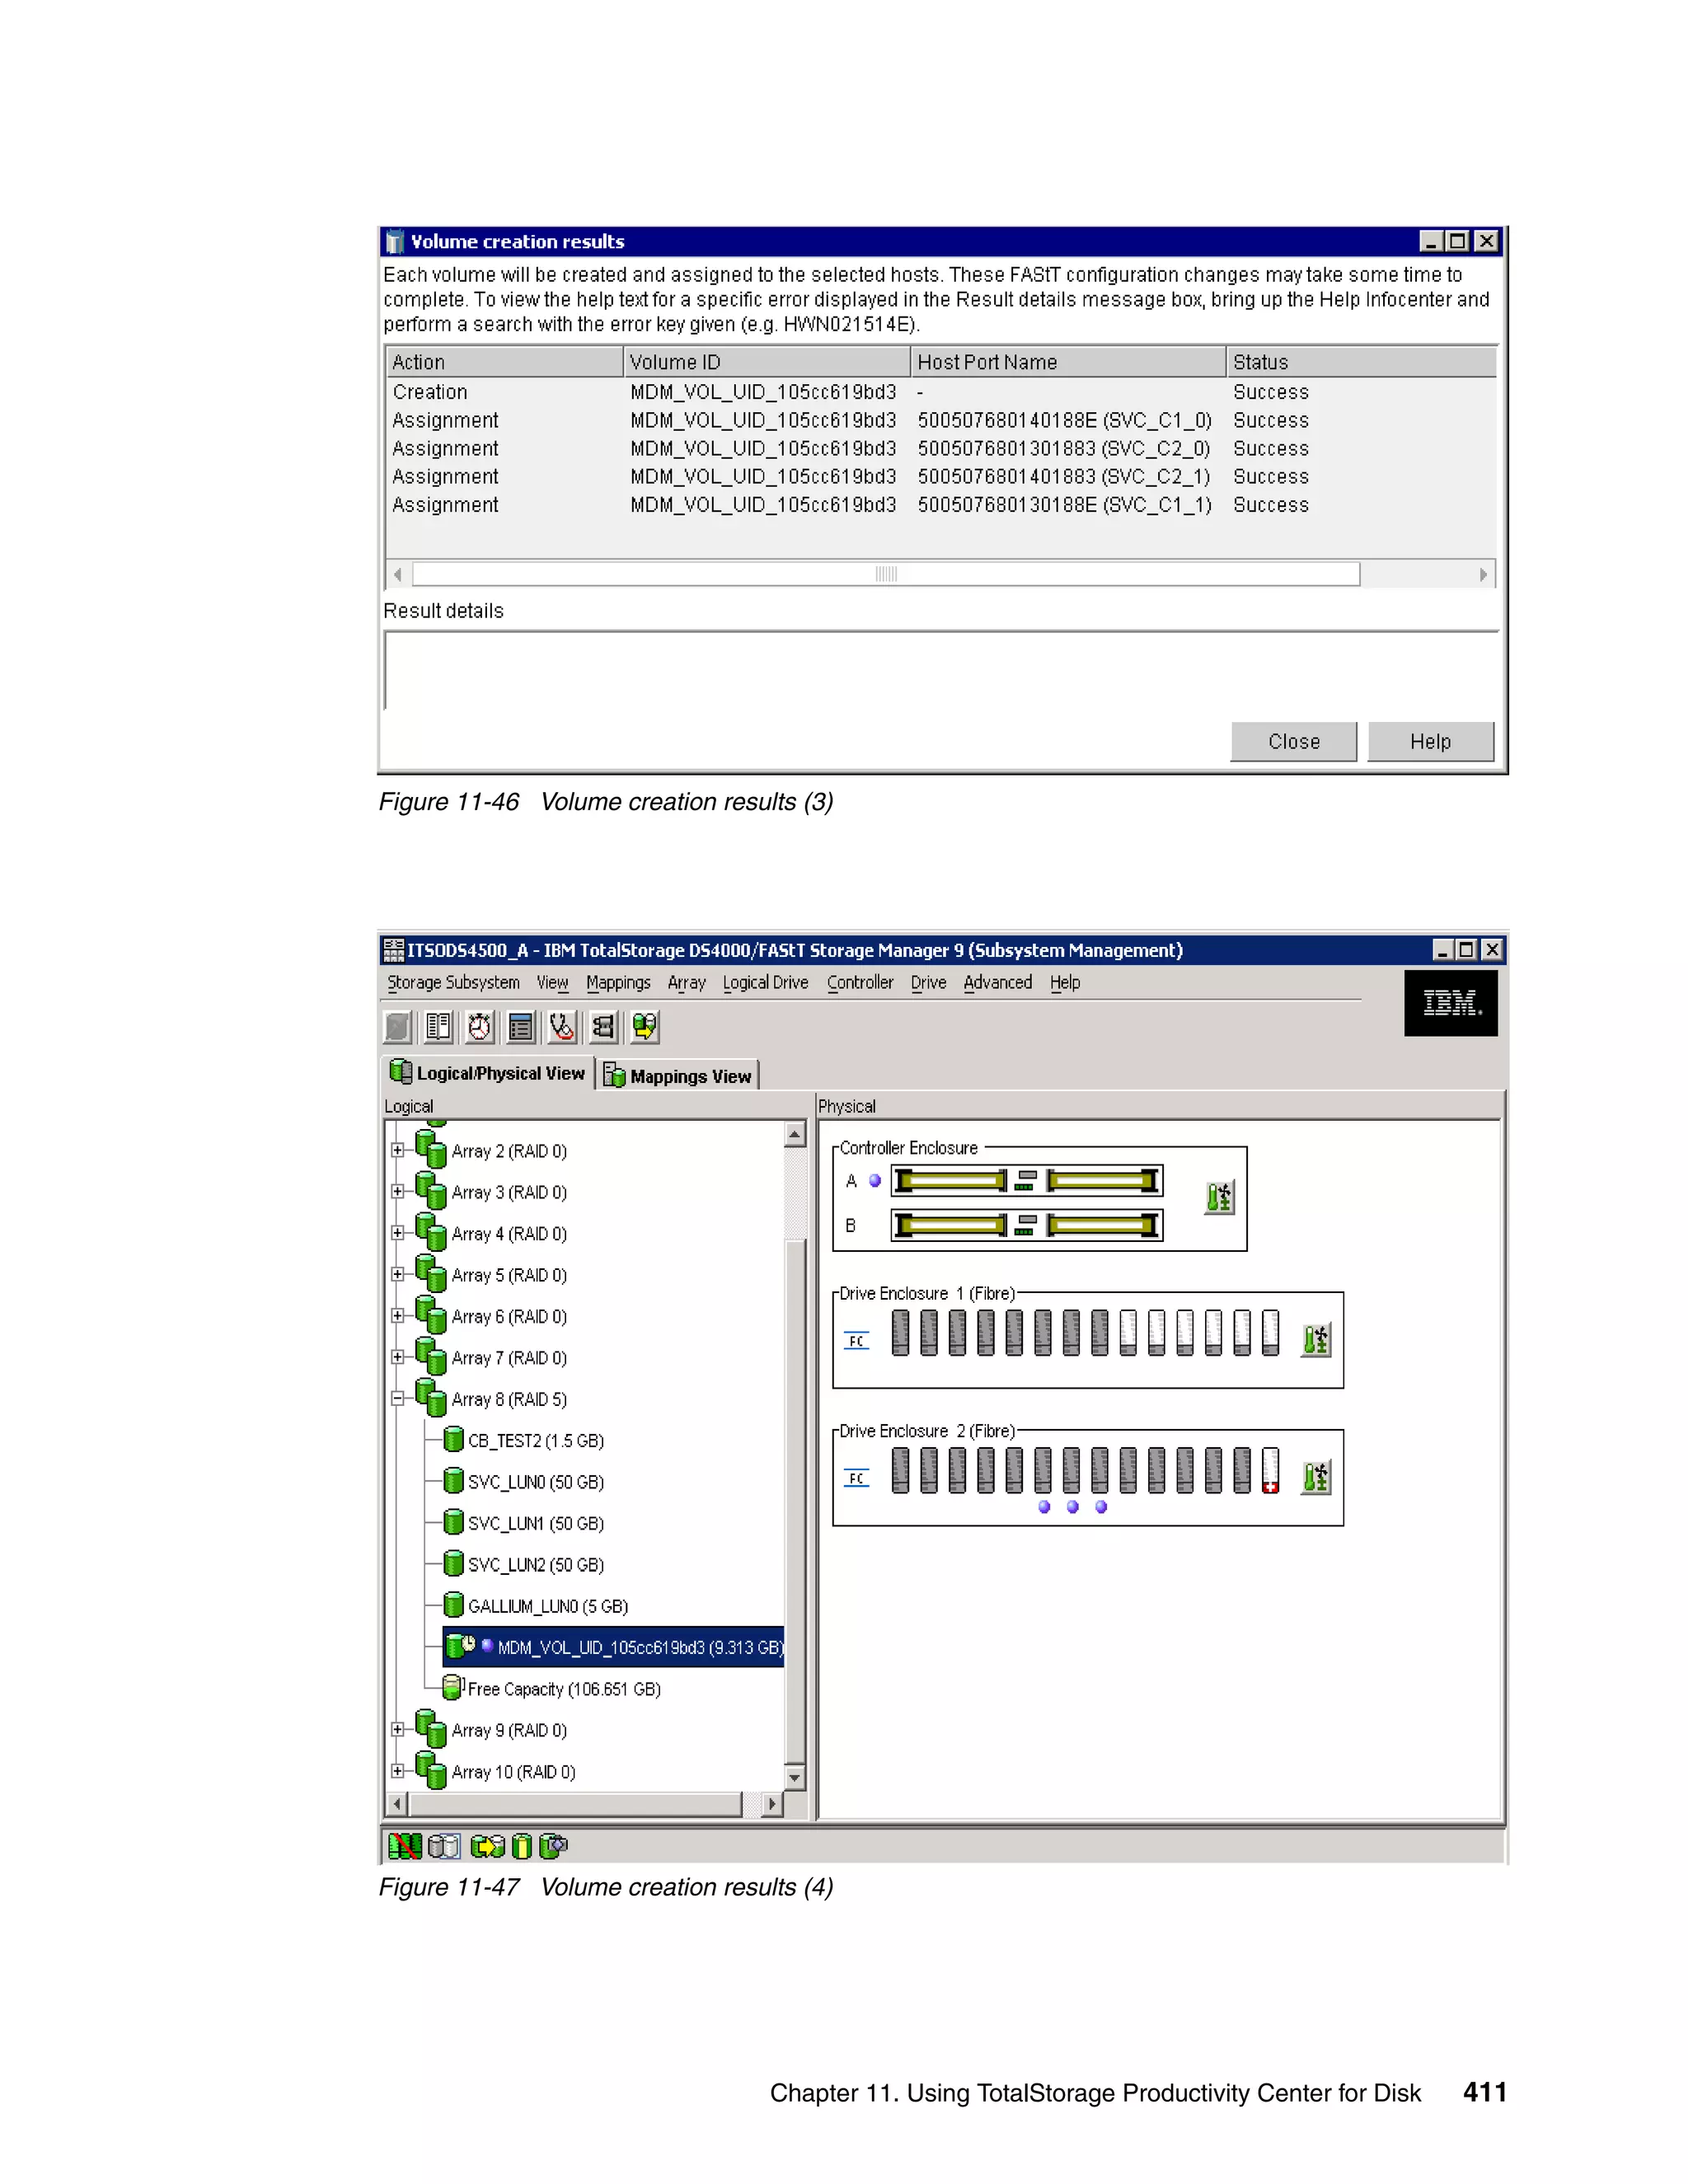Open the Logical Drive menu

tap(765, 983)
